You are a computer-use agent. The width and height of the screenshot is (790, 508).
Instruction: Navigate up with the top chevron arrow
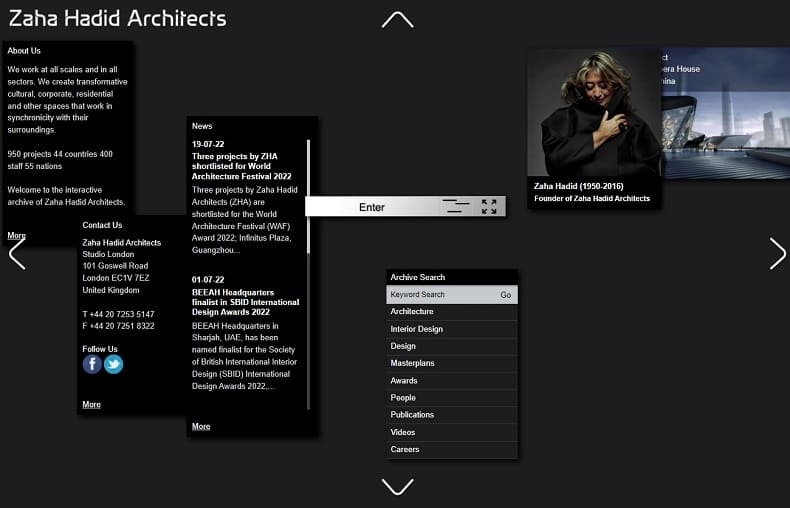point(398,20)
